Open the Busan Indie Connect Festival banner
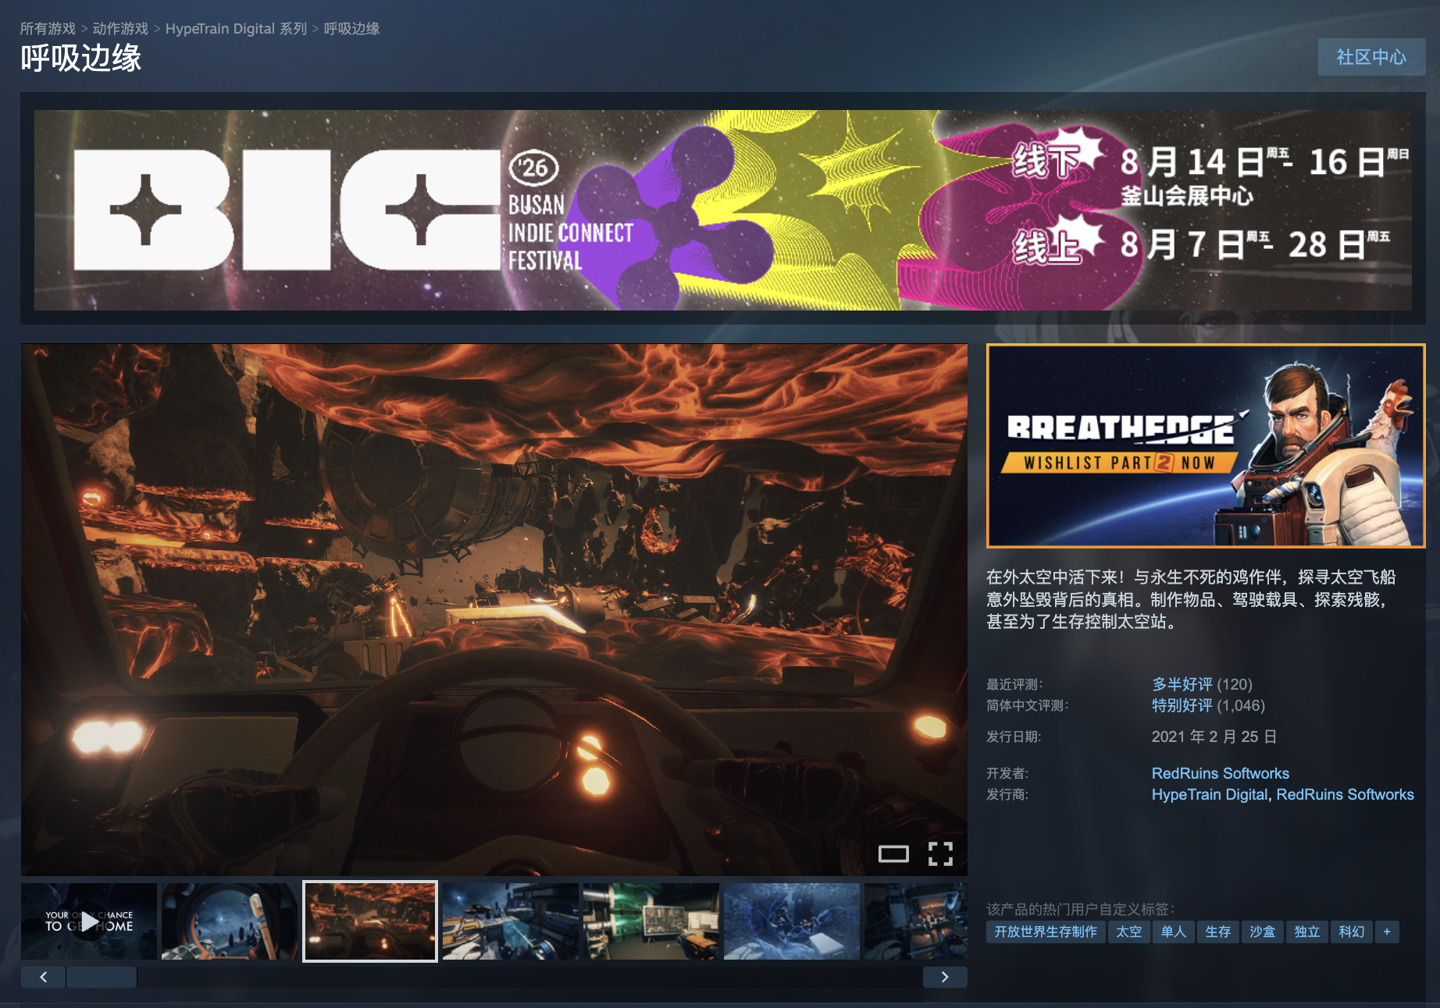The width and height of the screenshot is (1440, 1008). coord(723,210)
